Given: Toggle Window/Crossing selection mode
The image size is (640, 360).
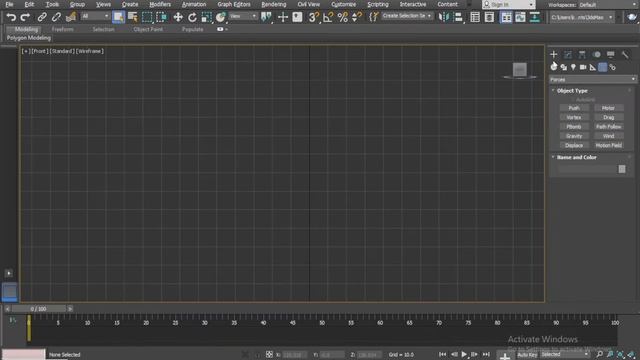Looking at the screenshot, I should coord(162,17).
